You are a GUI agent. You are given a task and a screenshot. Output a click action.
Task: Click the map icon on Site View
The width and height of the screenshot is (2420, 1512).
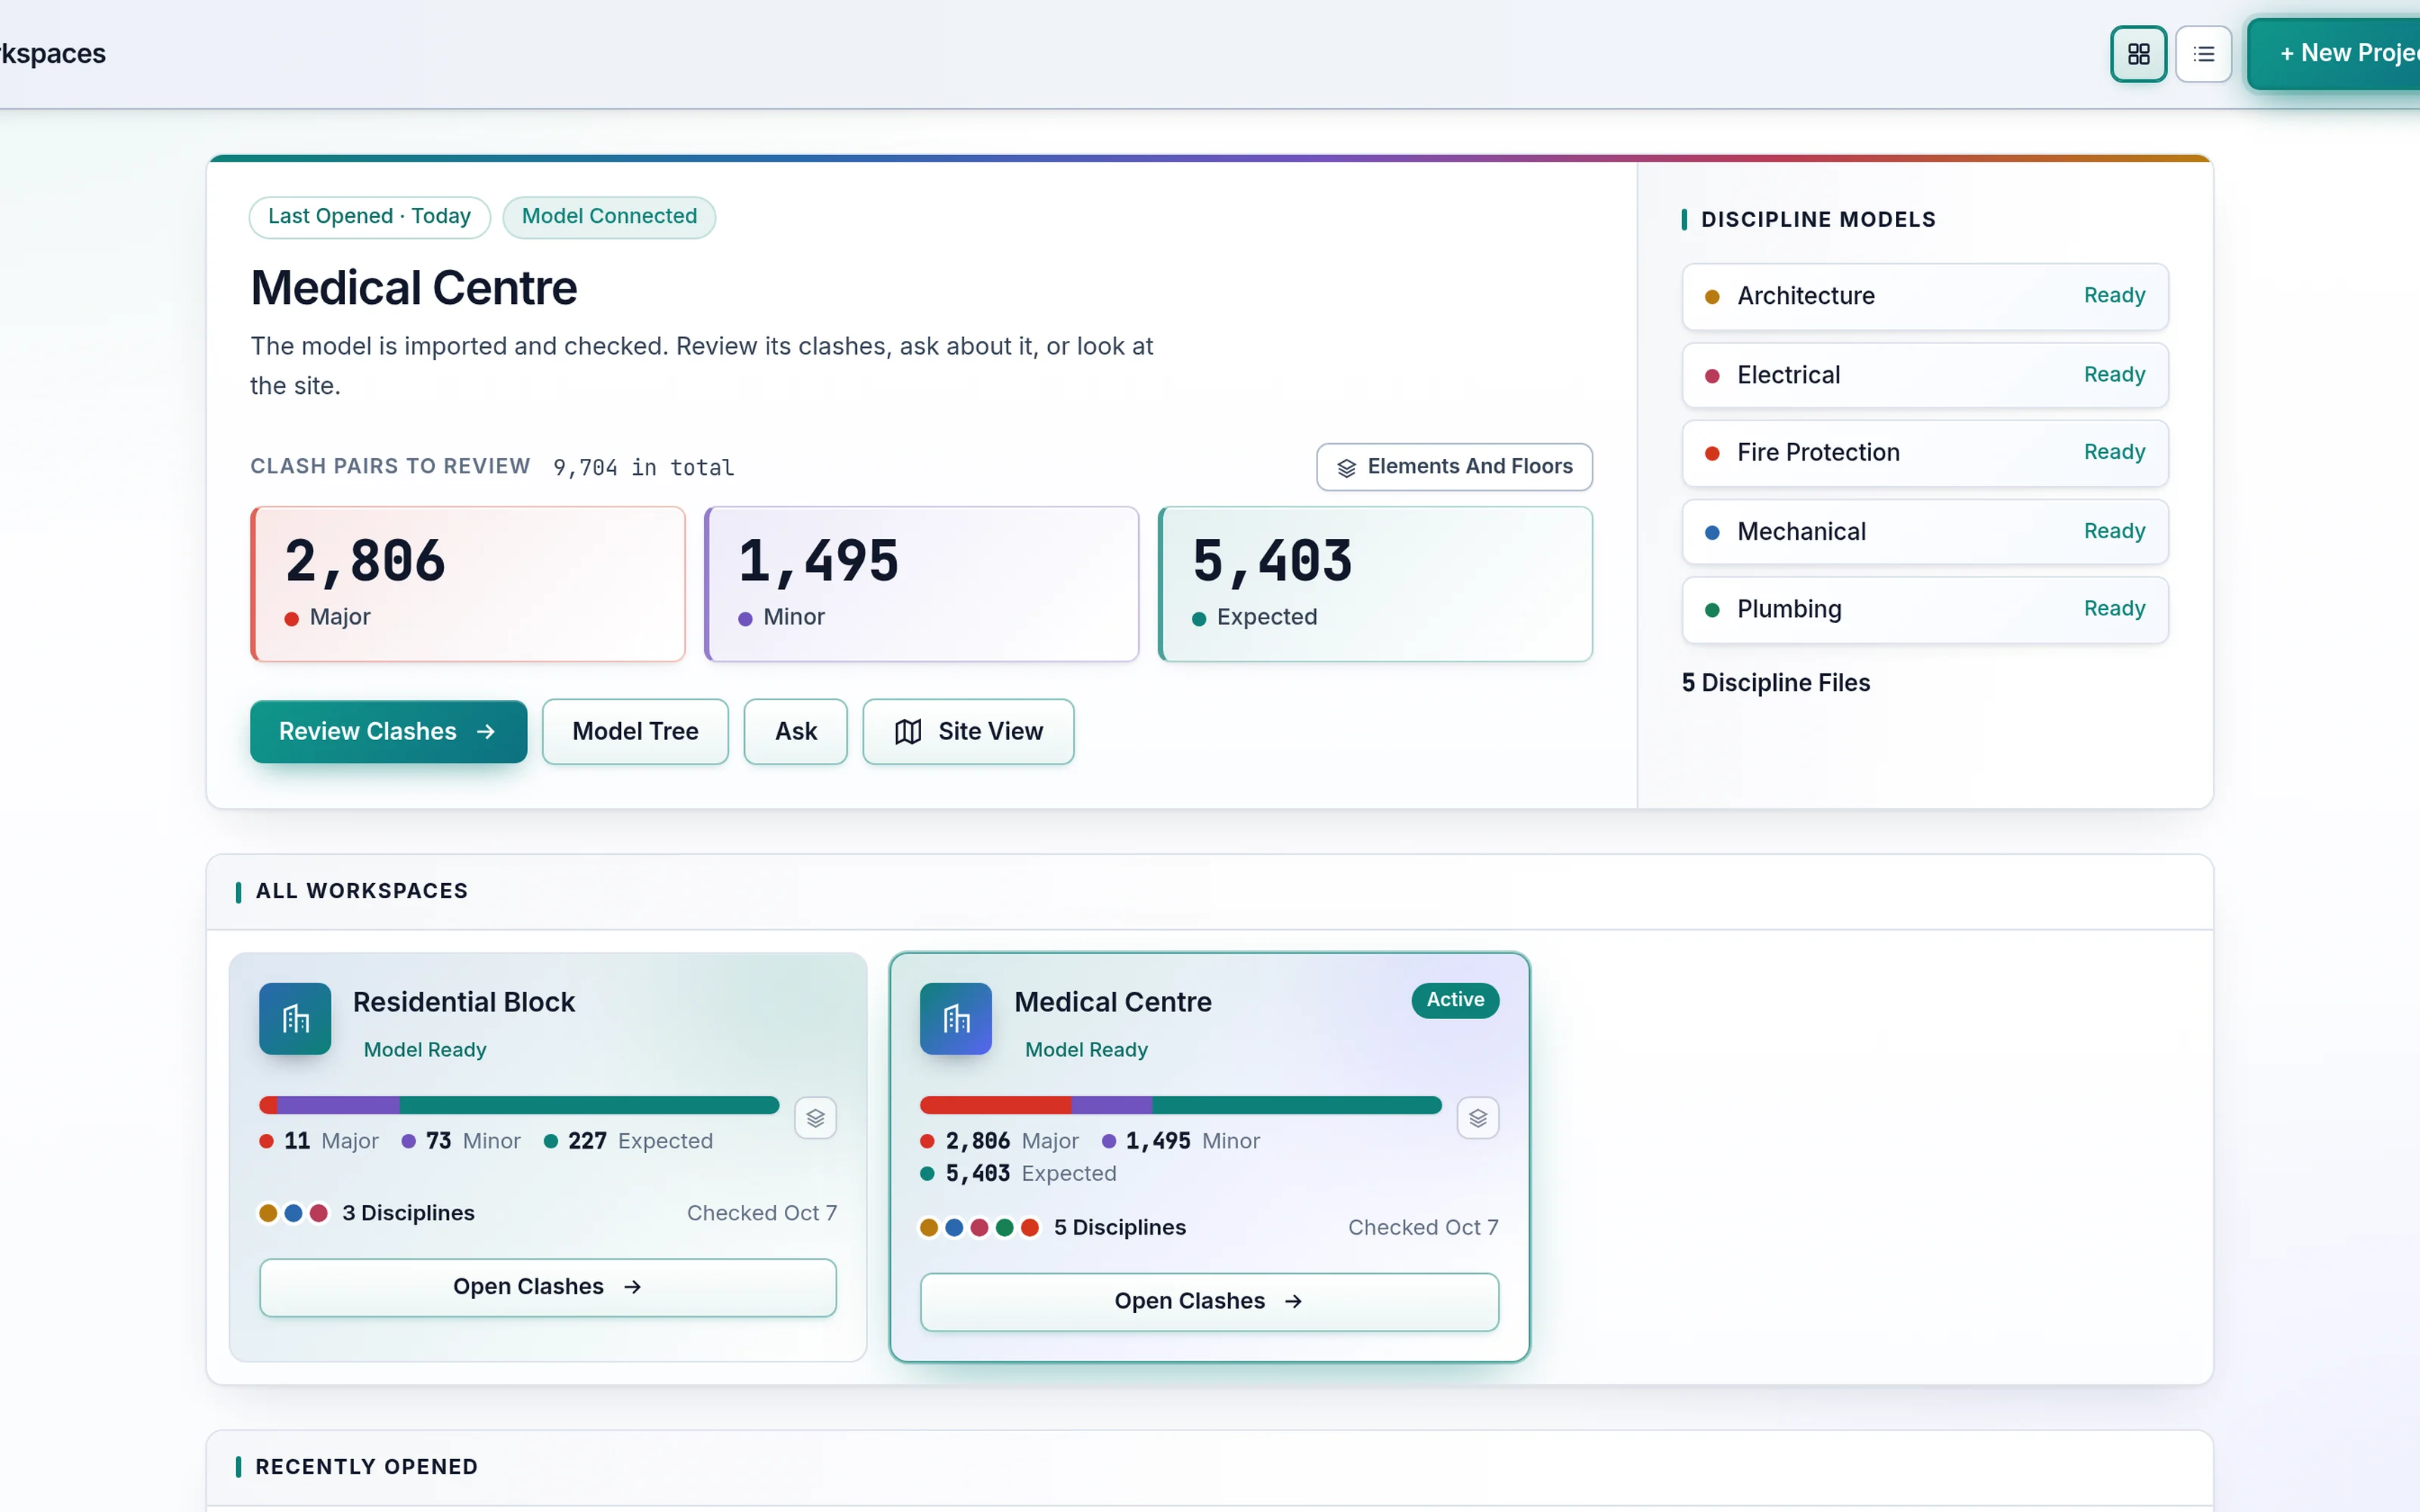tap(908, 732)
